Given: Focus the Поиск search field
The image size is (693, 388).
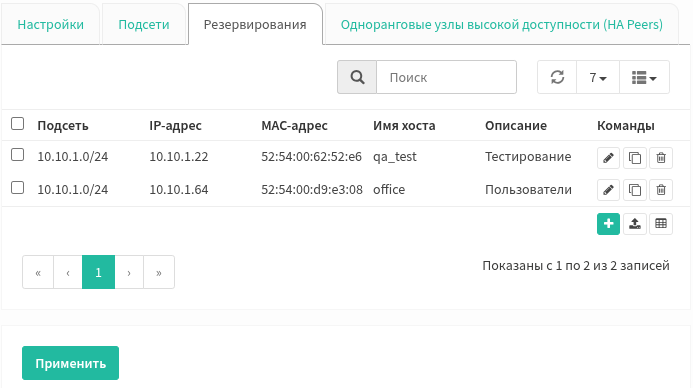Looking at the screenshot, I should tap(446, 77).
